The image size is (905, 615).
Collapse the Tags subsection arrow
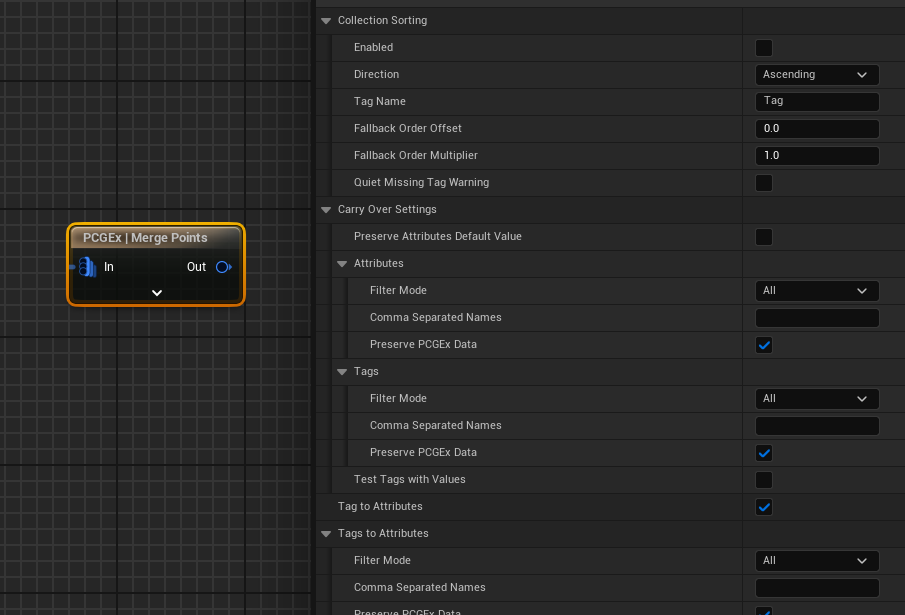tap(343, 372)
